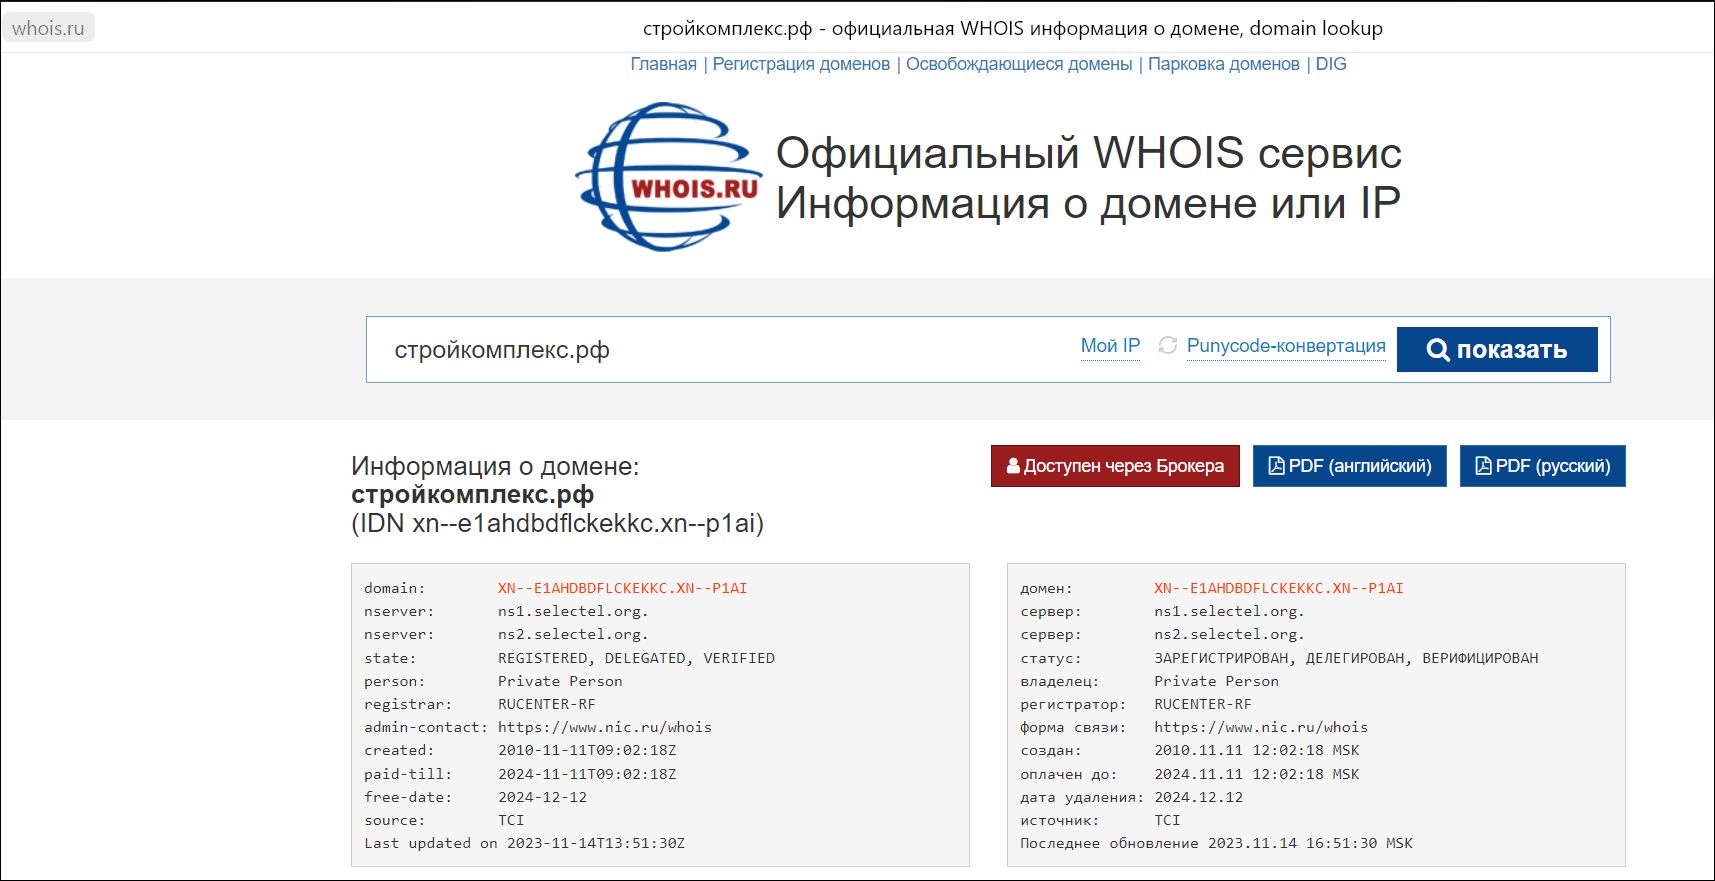
Task: Click the регистратор RUCENTER-RF value
Action: click(x=1202, y=704)
